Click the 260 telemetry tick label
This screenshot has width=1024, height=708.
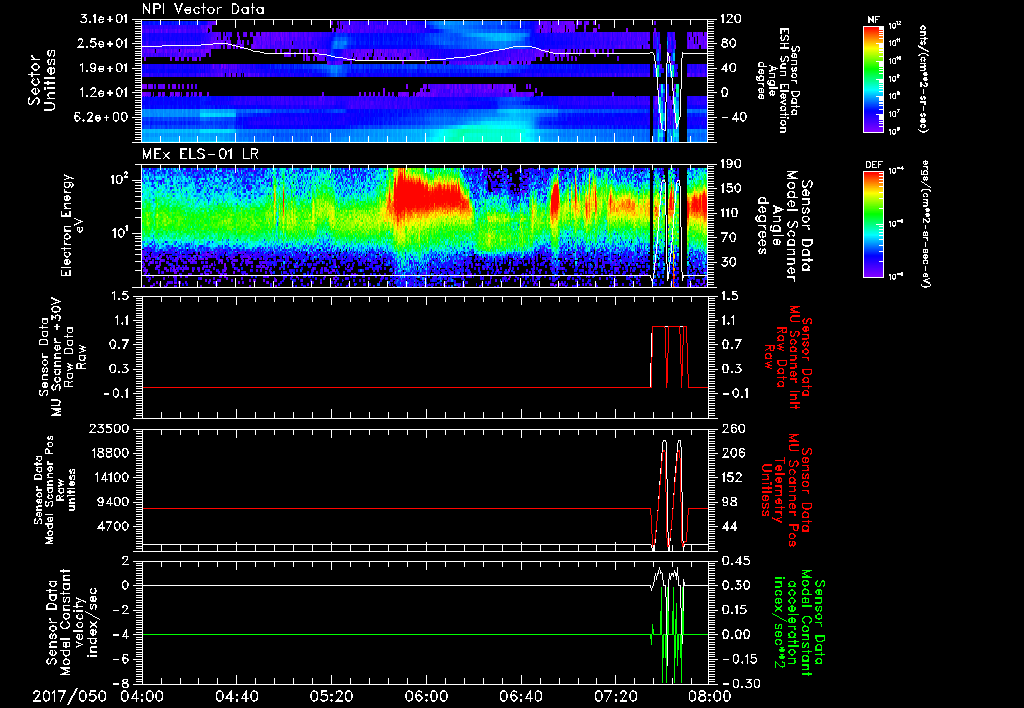click(732, 429)
